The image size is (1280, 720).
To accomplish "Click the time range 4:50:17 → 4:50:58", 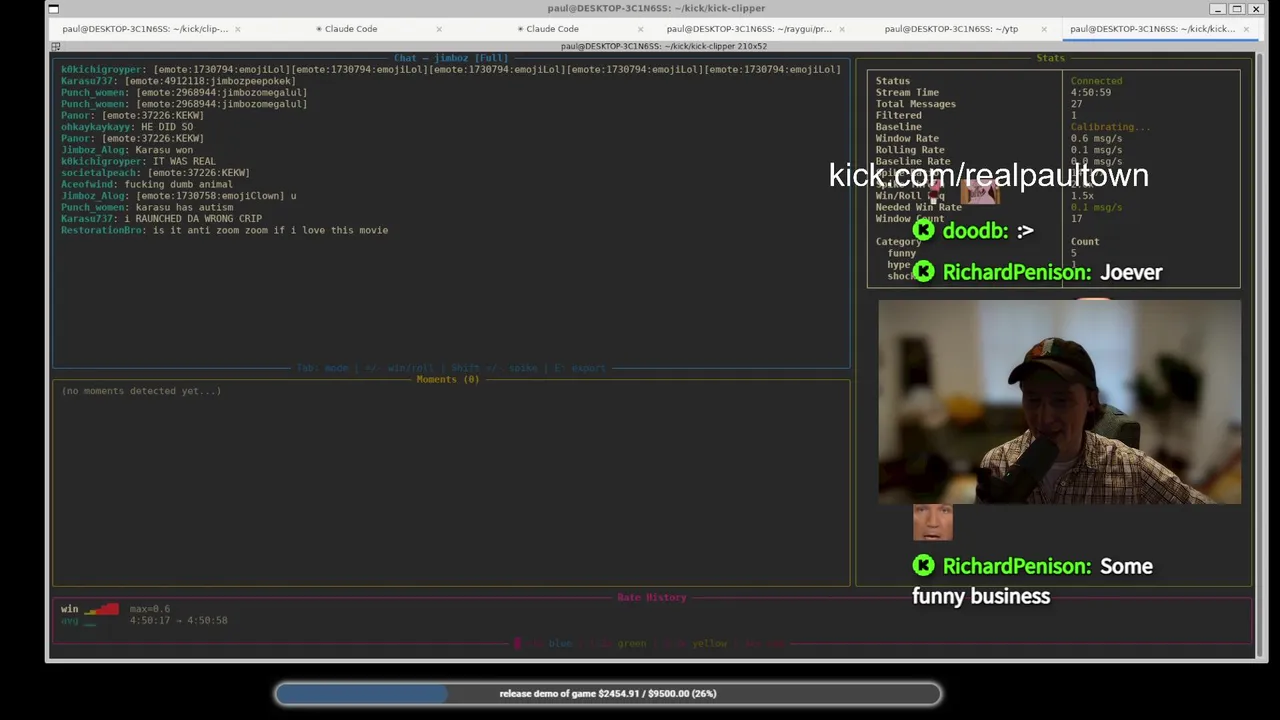I will 178,620.
